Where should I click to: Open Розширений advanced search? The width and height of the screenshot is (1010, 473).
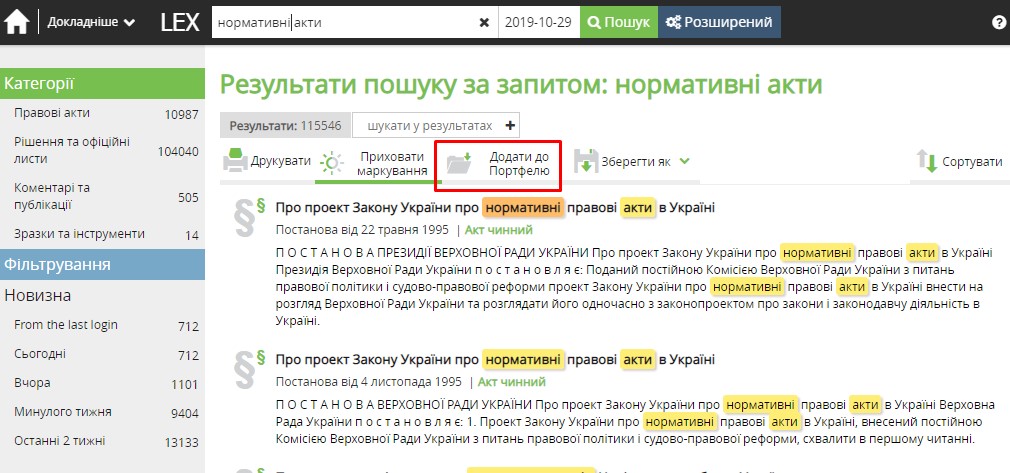pyautogui.click(x=719, y=22)
